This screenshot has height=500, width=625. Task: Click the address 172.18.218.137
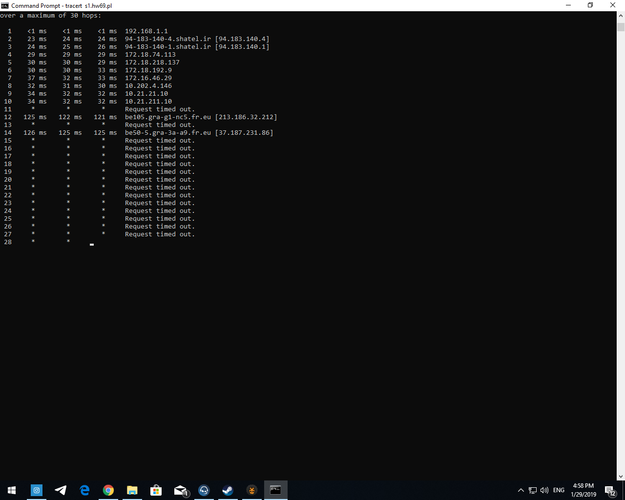(152, 63)
